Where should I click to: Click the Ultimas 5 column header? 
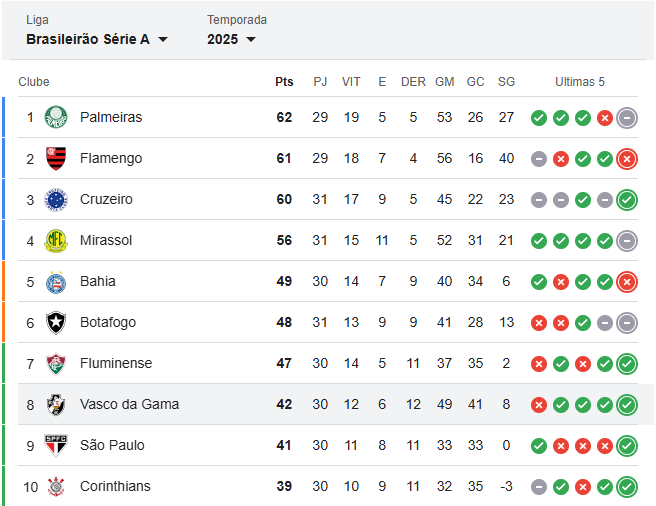tap(580, 82)
